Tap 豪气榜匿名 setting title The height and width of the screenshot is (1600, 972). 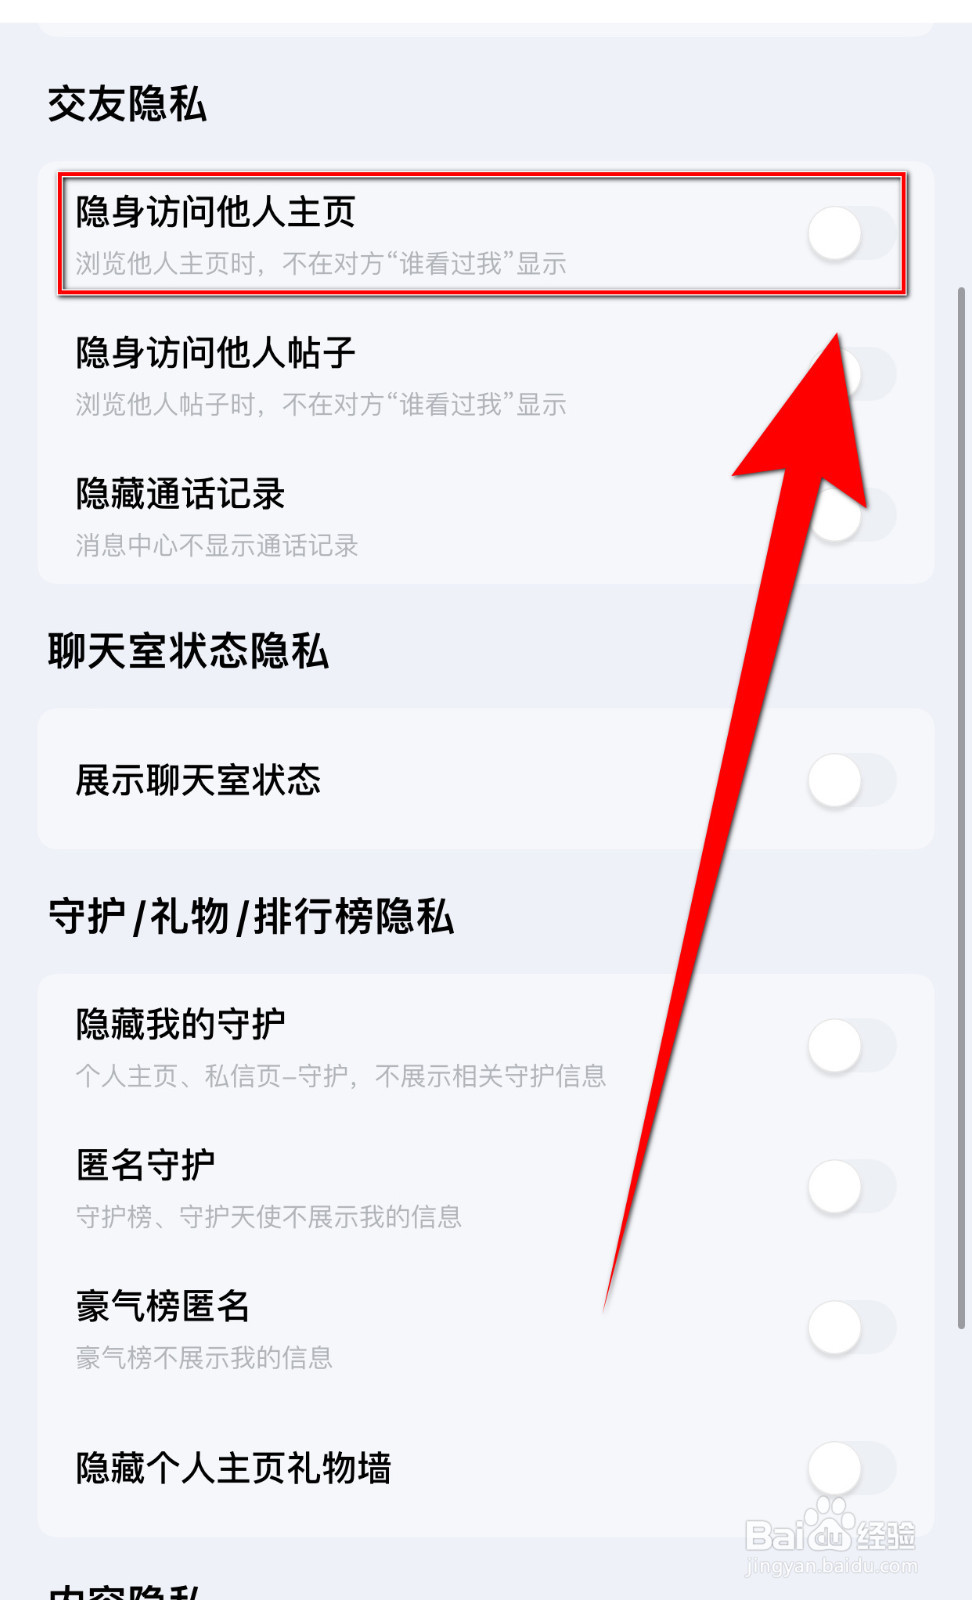pos(163,1306)
